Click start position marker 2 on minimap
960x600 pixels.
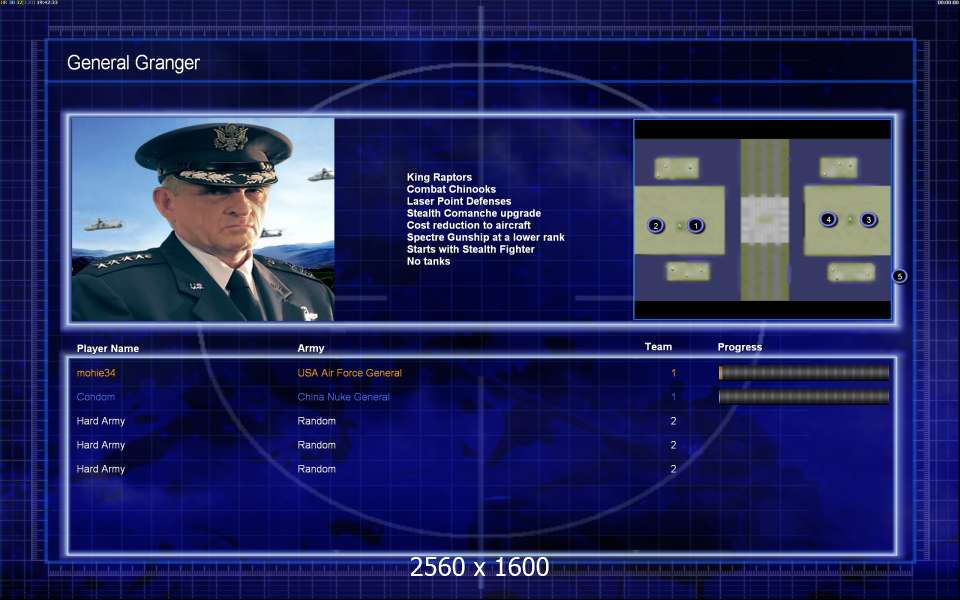coord(656,226)
